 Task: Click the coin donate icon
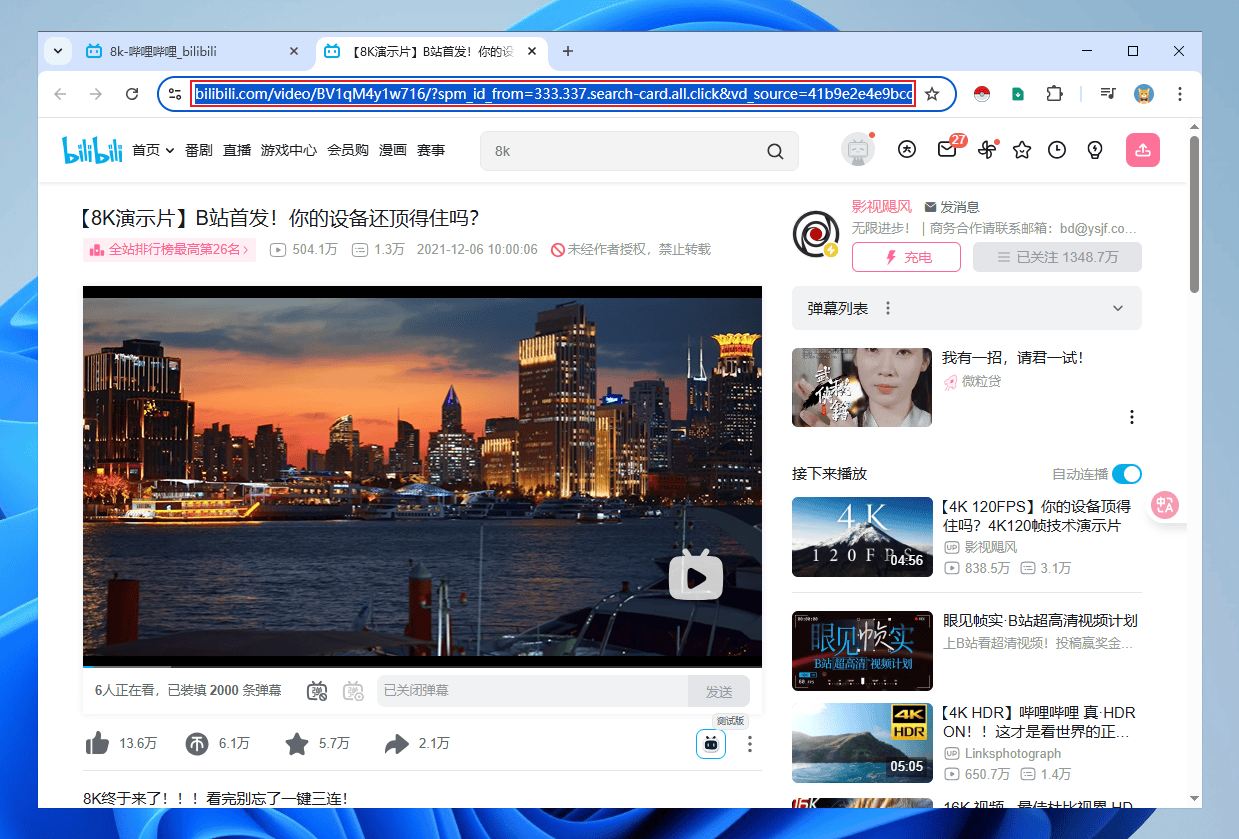pos(197,743)
